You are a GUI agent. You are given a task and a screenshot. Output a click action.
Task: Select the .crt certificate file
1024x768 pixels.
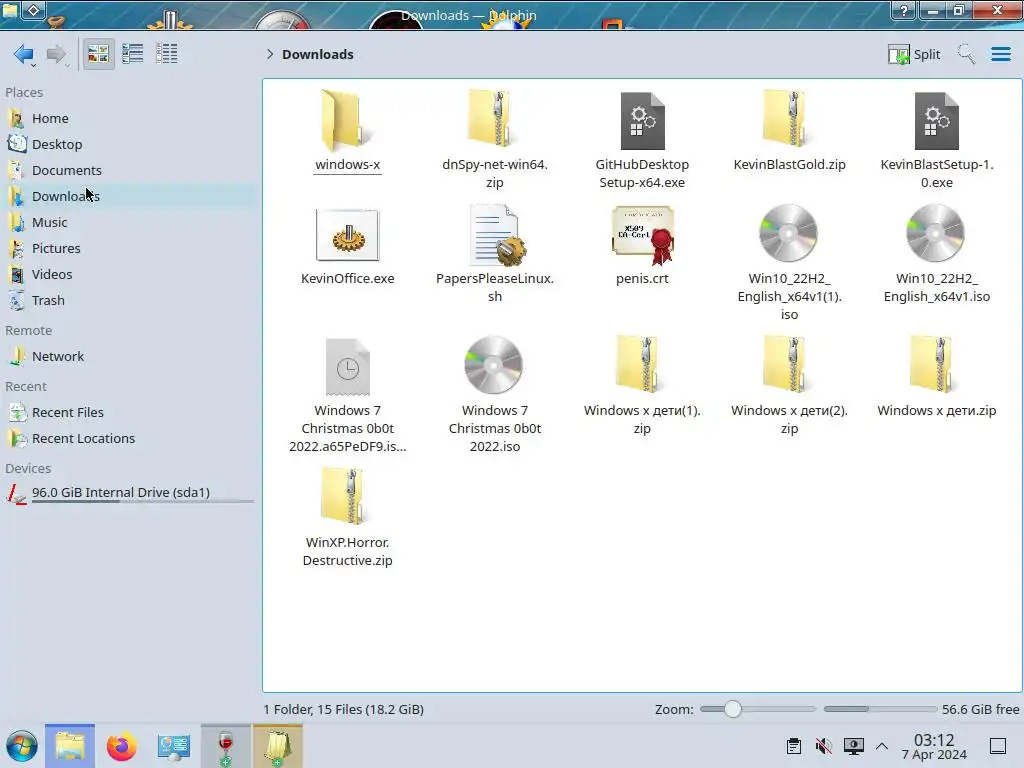pos(642,246)
